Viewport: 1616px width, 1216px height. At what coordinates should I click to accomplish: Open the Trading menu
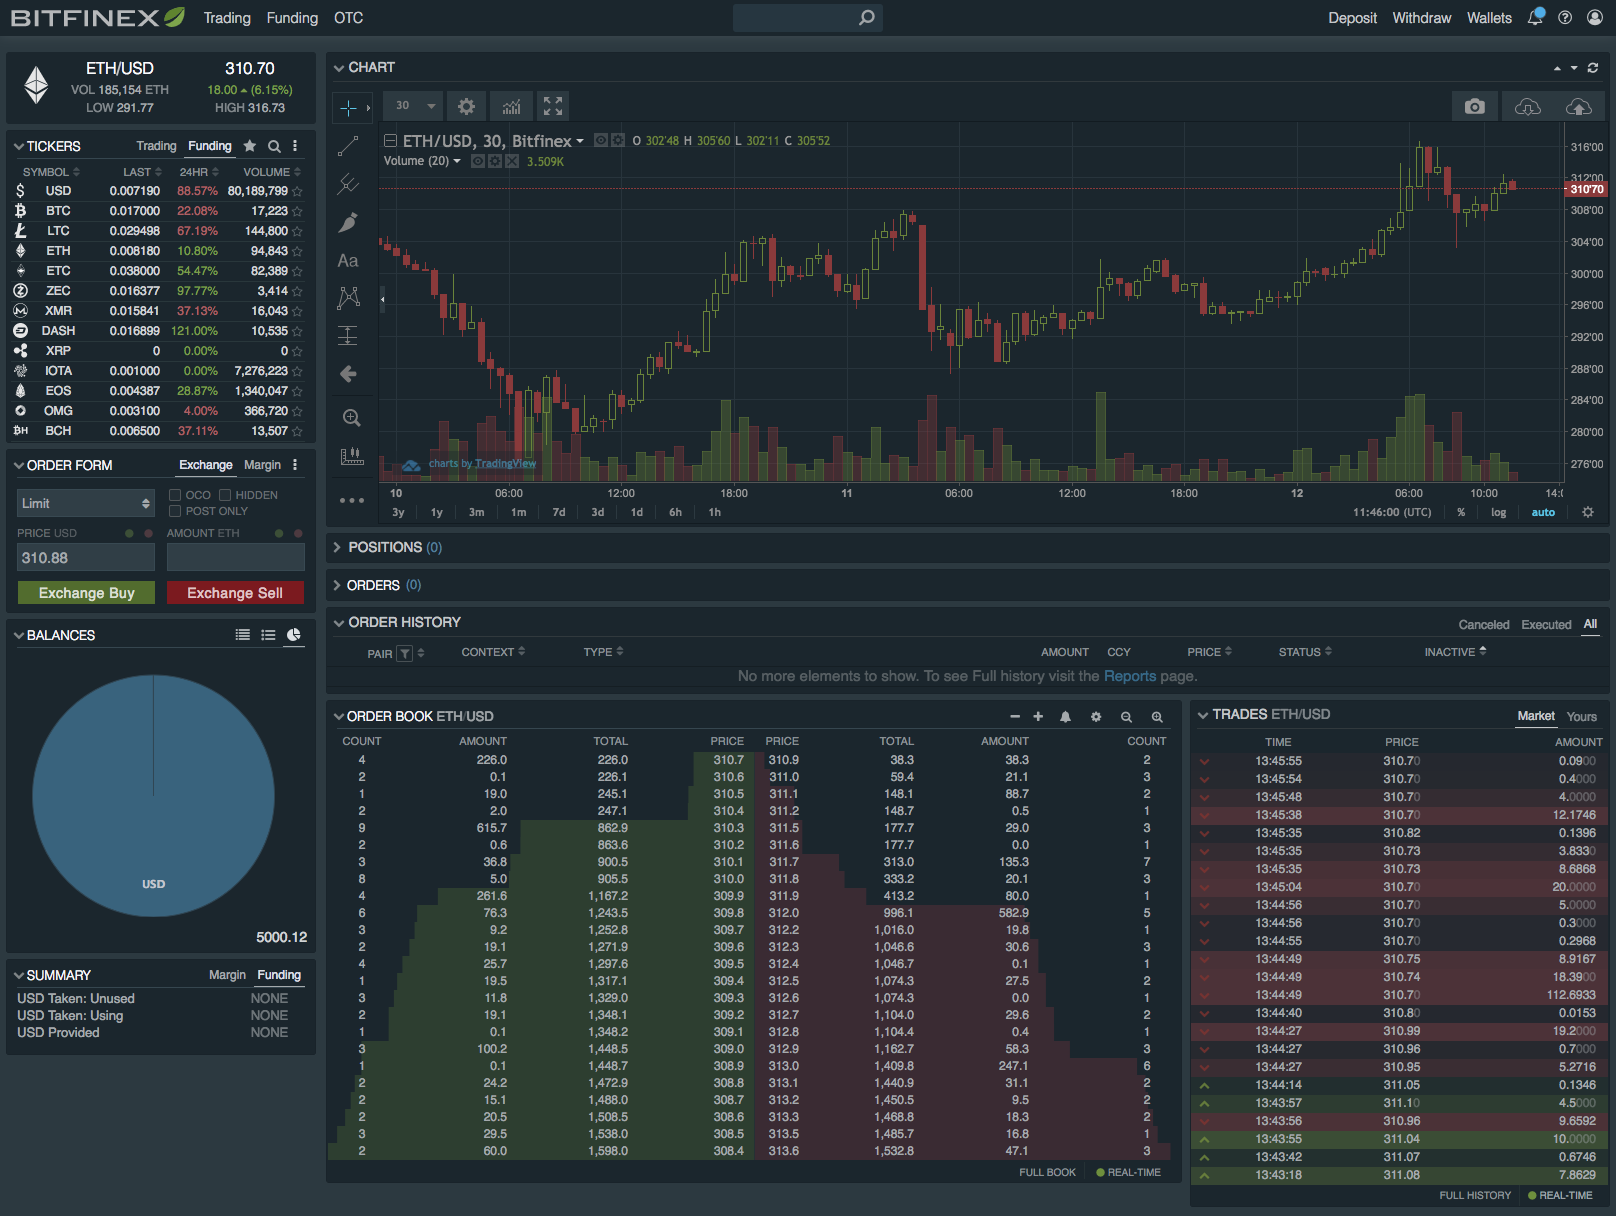point(227,18)
